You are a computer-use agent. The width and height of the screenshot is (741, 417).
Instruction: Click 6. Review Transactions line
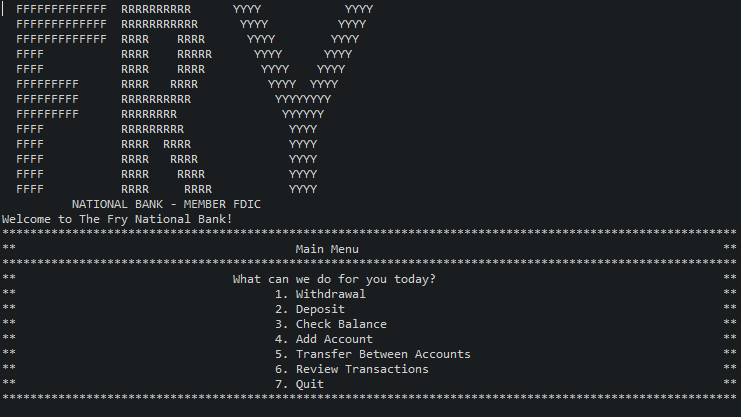pyautogui.click(x=352, y=369)
